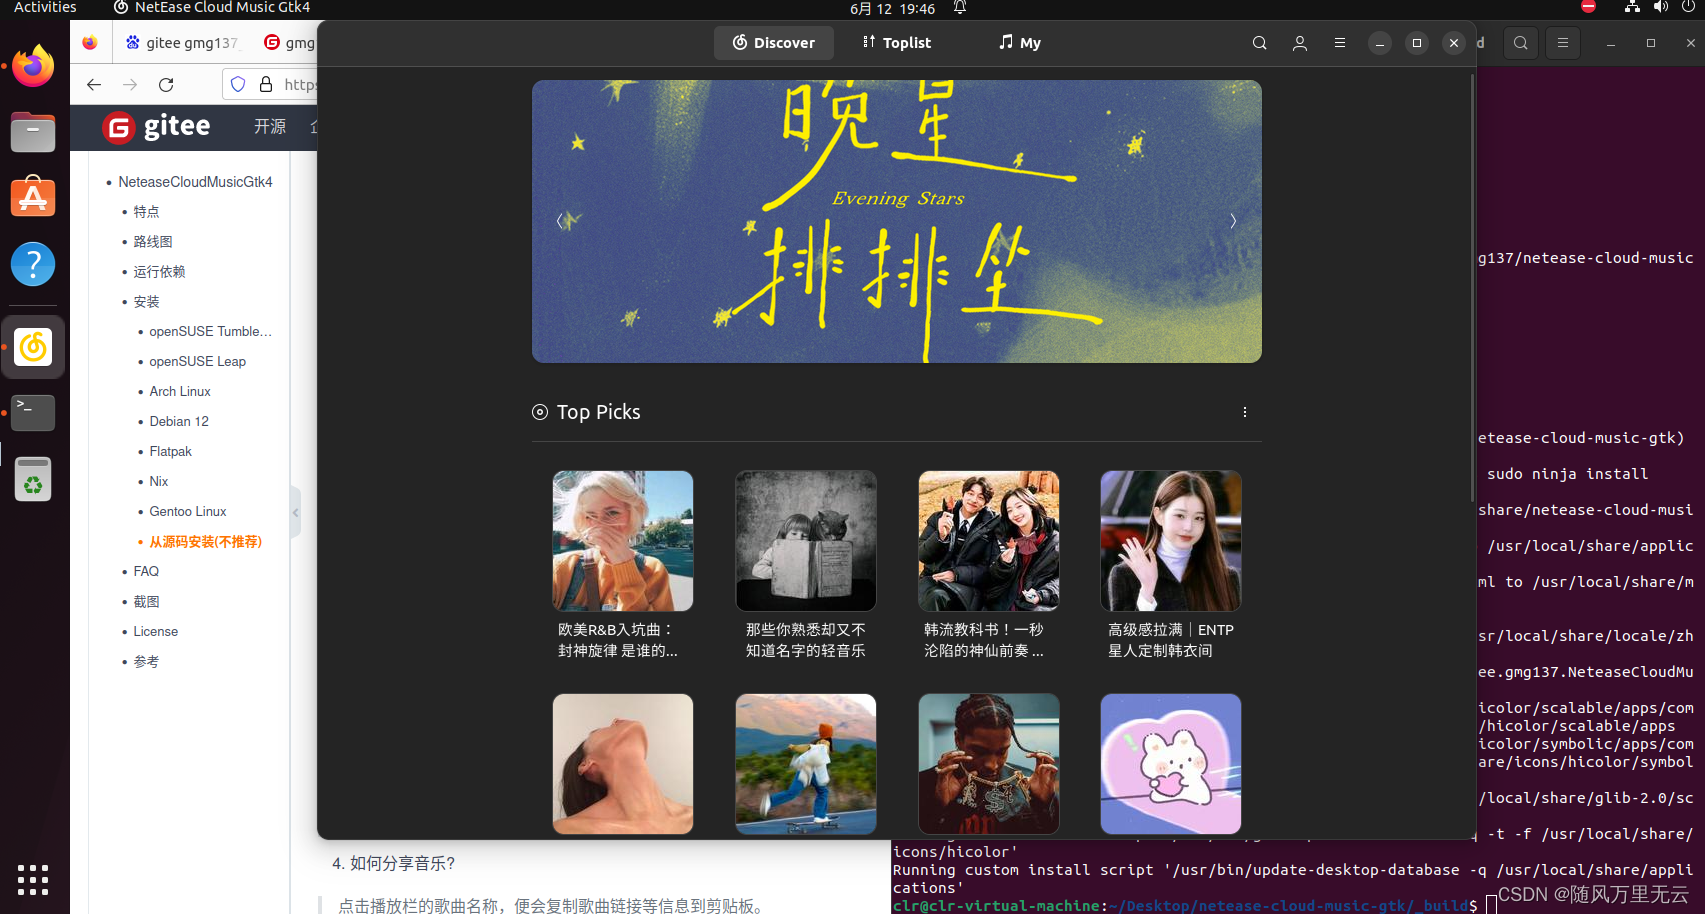Open system volume indicator in top bar

click(1661, 7)
